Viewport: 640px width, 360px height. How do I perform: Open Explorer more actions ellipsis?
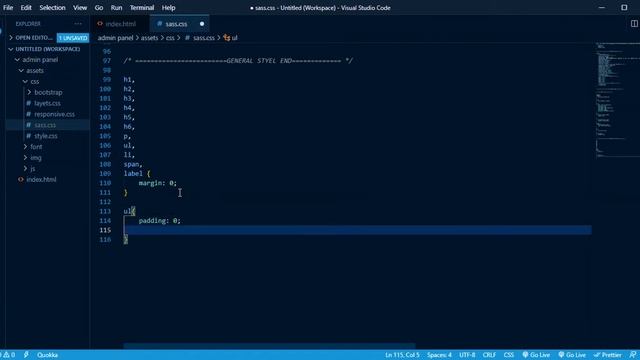(78, 24)
